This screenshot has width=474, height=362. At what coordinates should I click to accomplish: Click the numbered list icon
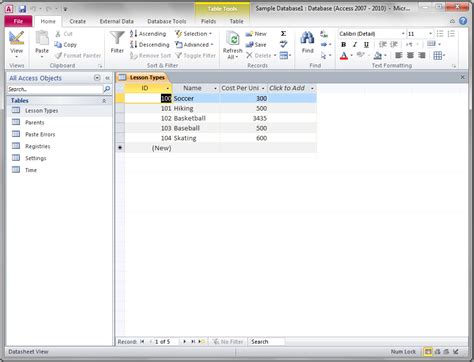coord(451,34)
